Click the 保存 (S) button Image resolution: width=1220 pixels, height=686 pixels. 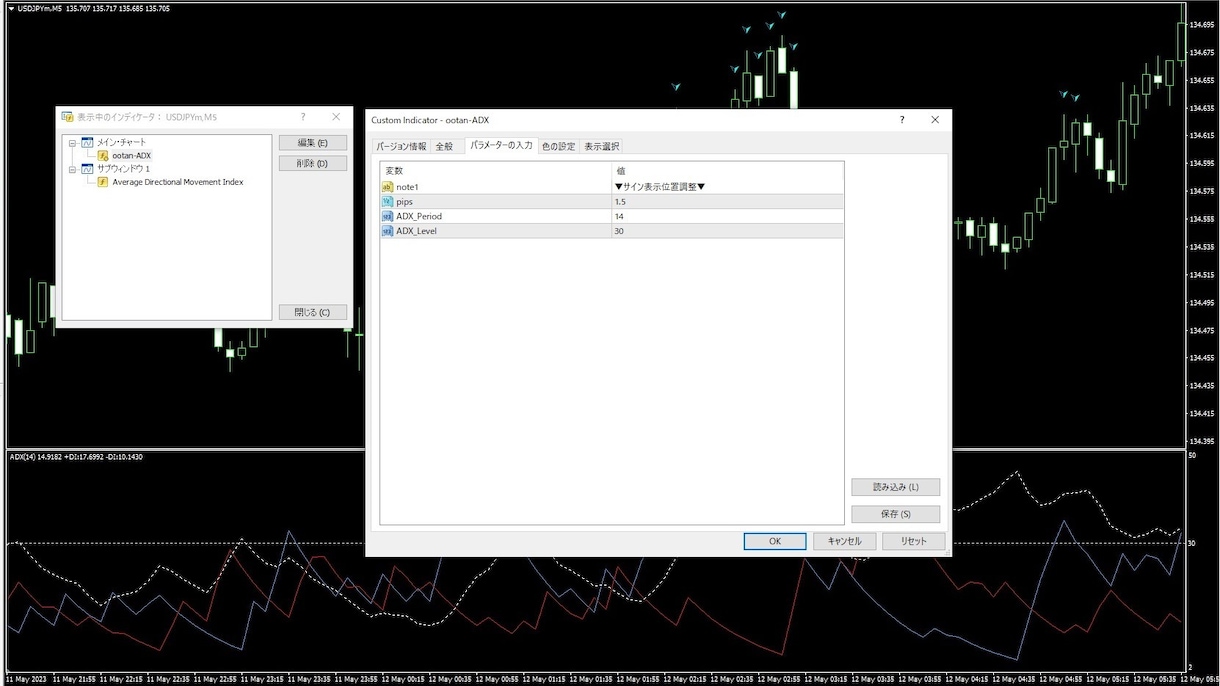[x=896, y=514]
